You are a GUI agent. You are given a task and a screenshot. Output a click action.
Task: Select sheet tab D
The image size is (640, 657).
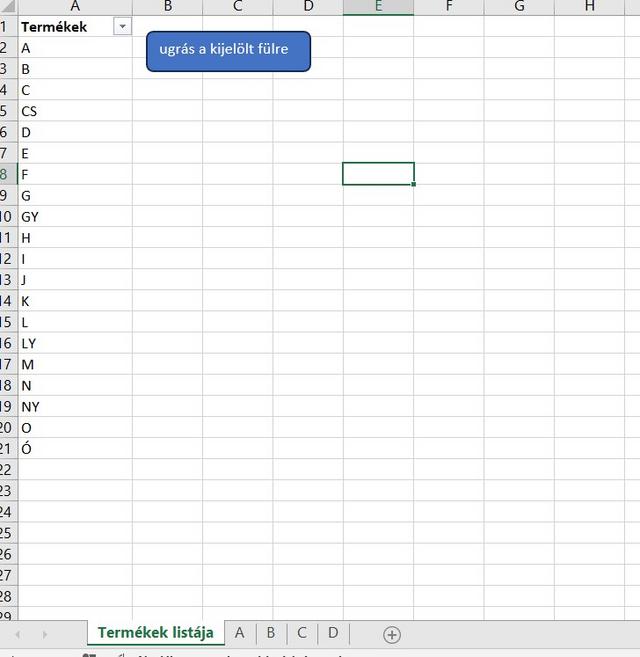coord(333,633)
